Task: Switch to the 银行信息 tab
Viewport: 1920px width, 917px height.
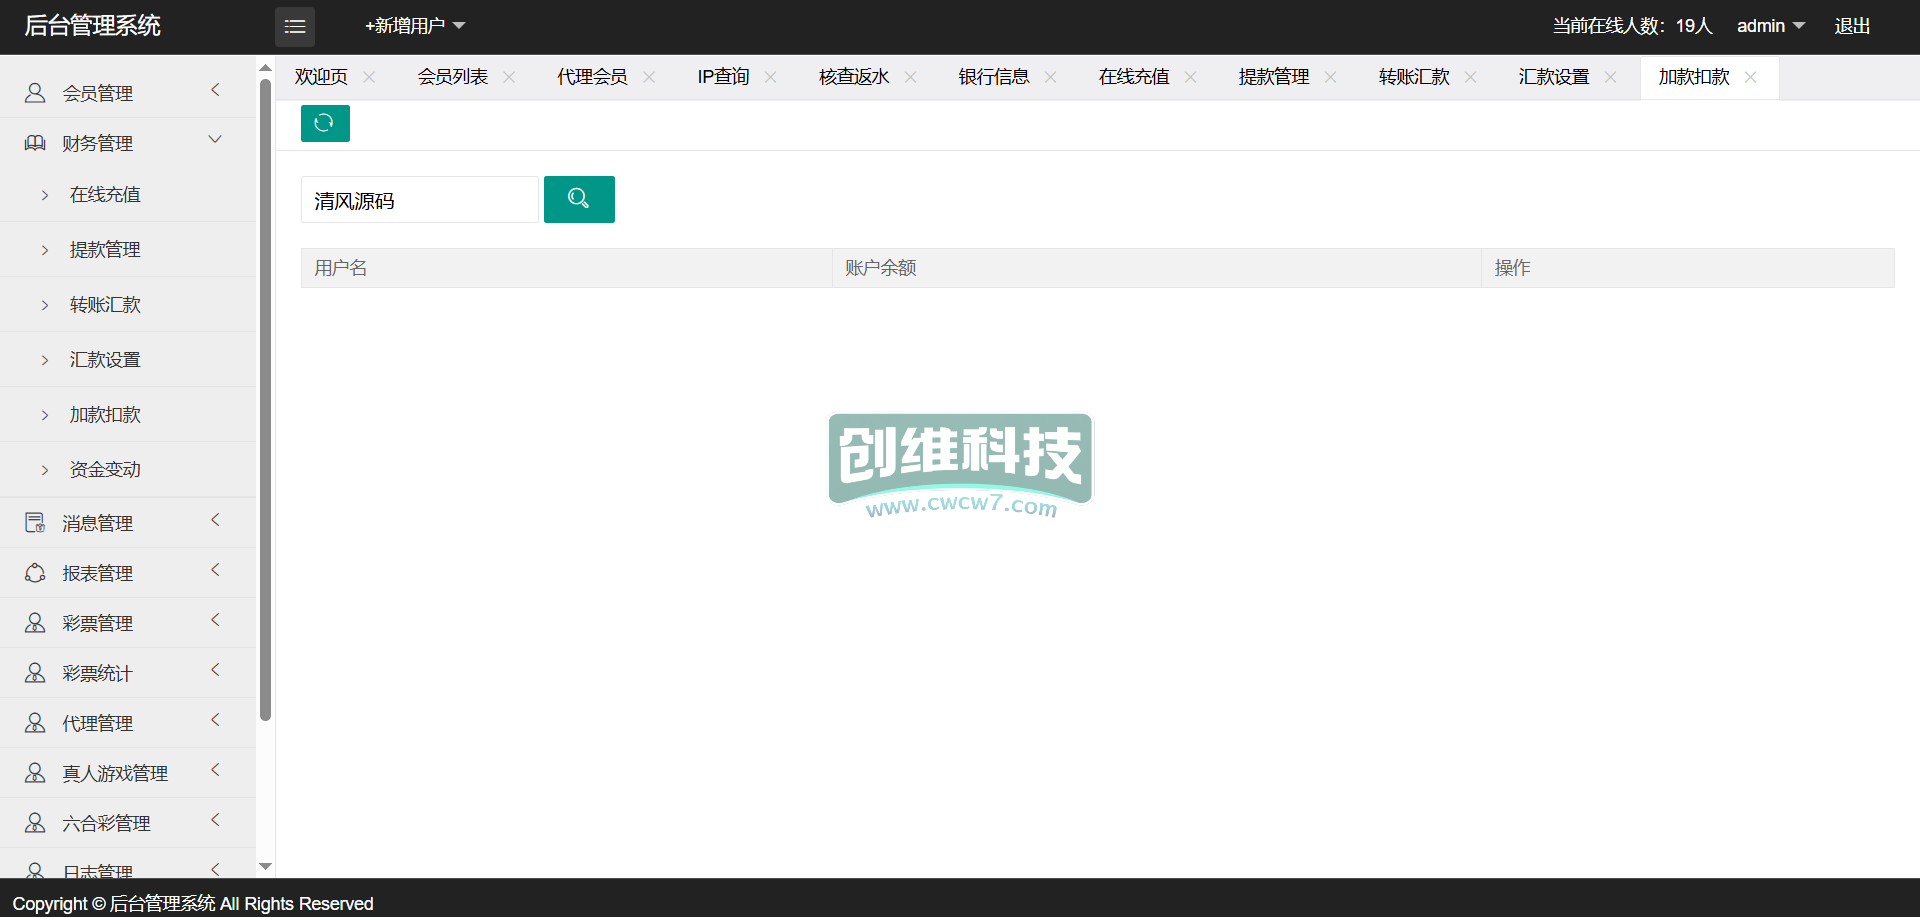Action: pyautogui.click(x=994, y=77)
